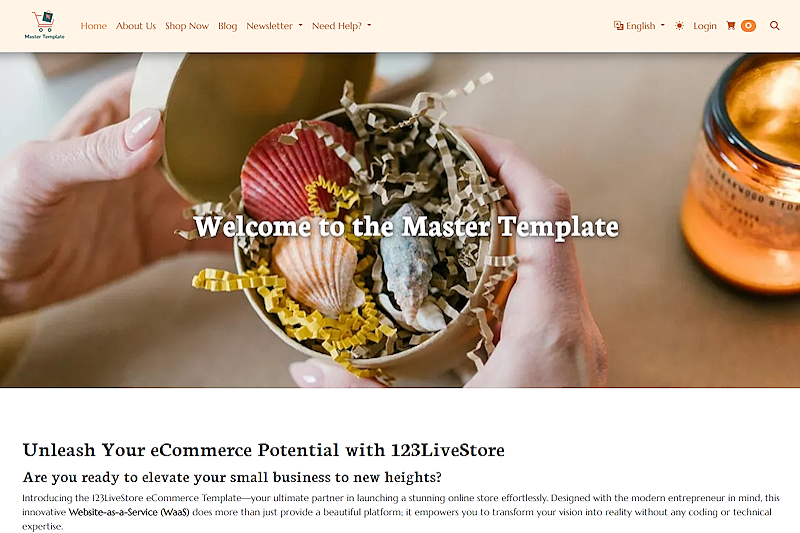The width and height of the screenshot is (800, 533).
Task: Click the Newsletter dropdown caret arrow
Action: pyautogui.click(x=301, y=26)
